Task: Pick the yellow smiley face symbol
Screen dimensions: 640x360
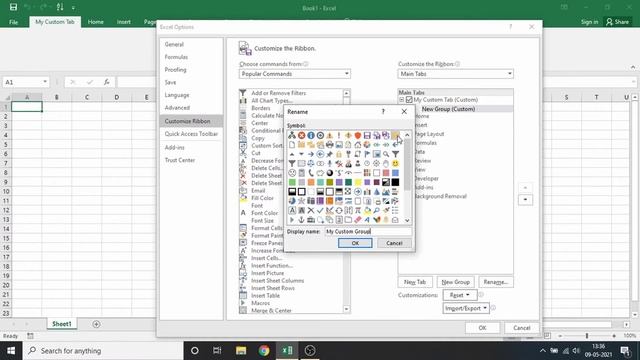Action: point(395,163)
